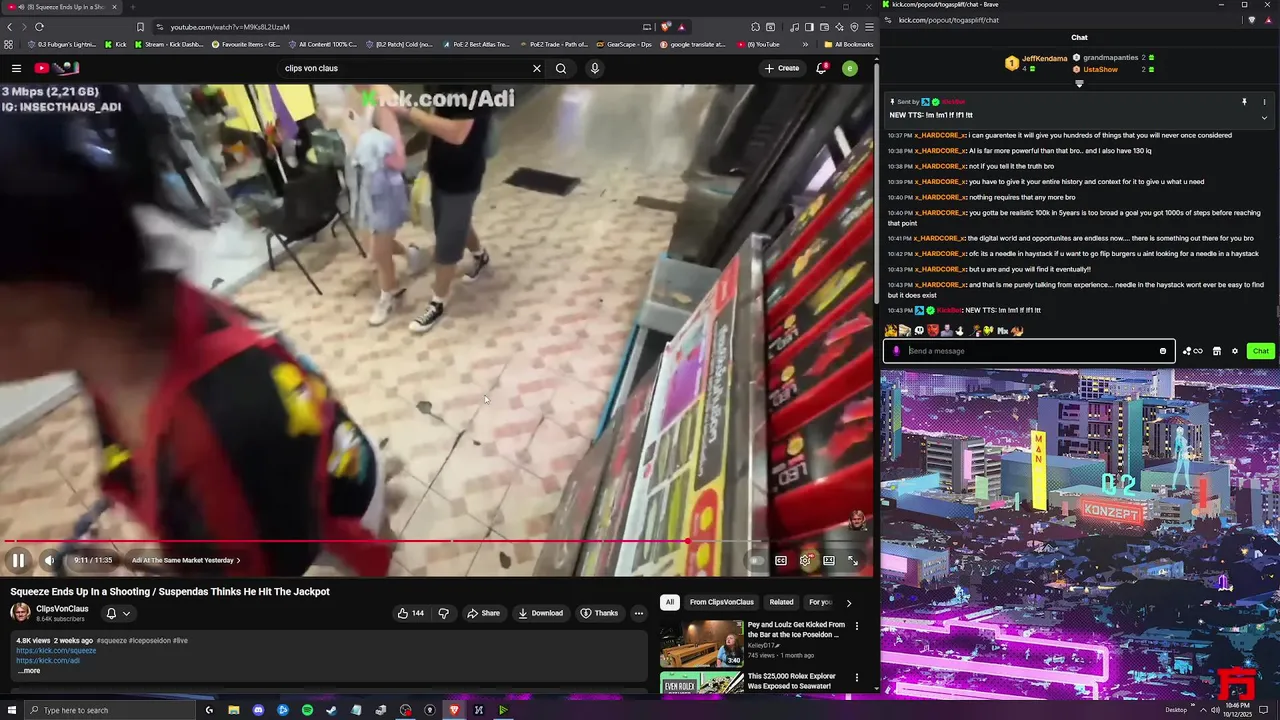Toggle subtitles/closed captions
Image resolution: width=1280 pixels, height=720 pixels.
(781, 560)
